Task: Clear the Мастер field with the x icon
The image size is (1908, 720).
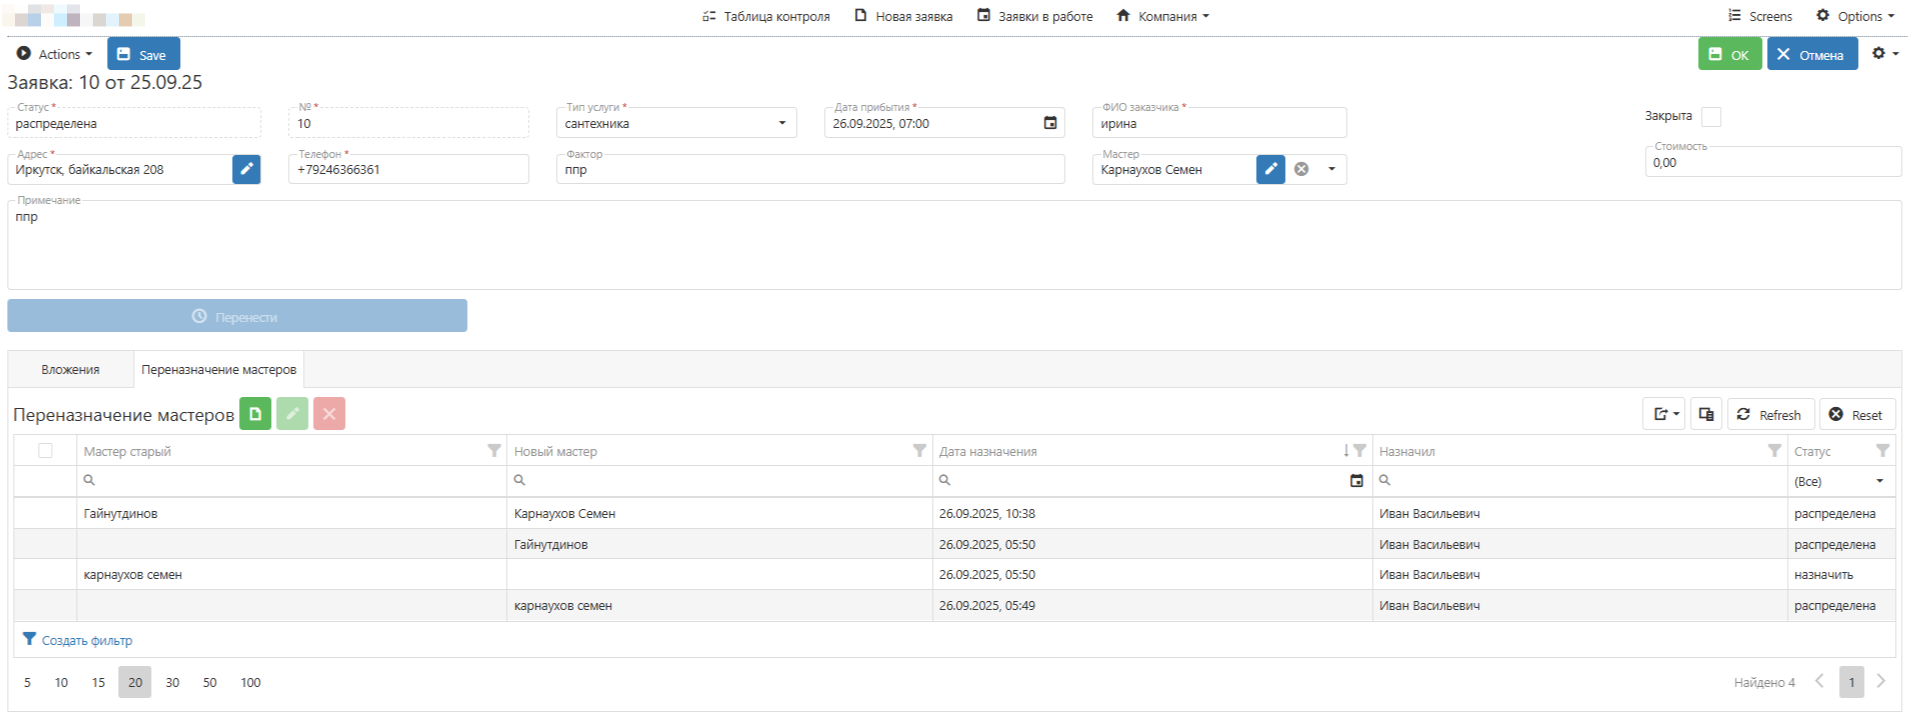Action: click(x=1301, y=169)
